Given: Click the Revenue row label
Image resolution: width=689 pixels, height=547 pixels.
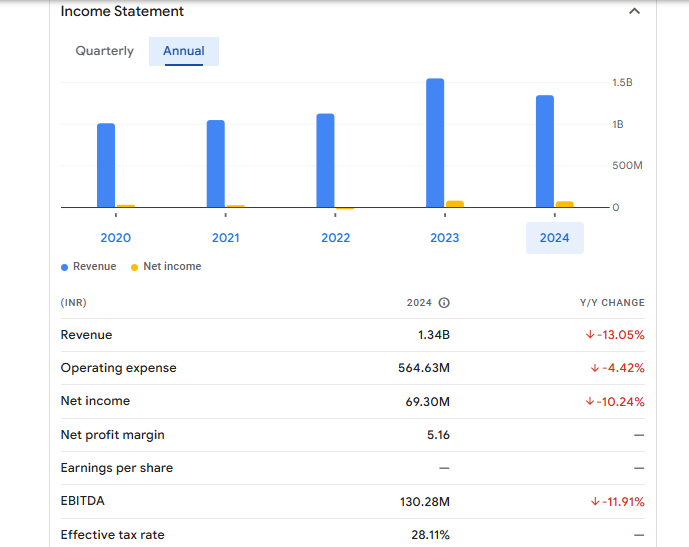Looking at the screenshot, I should [x=86, y=335].
